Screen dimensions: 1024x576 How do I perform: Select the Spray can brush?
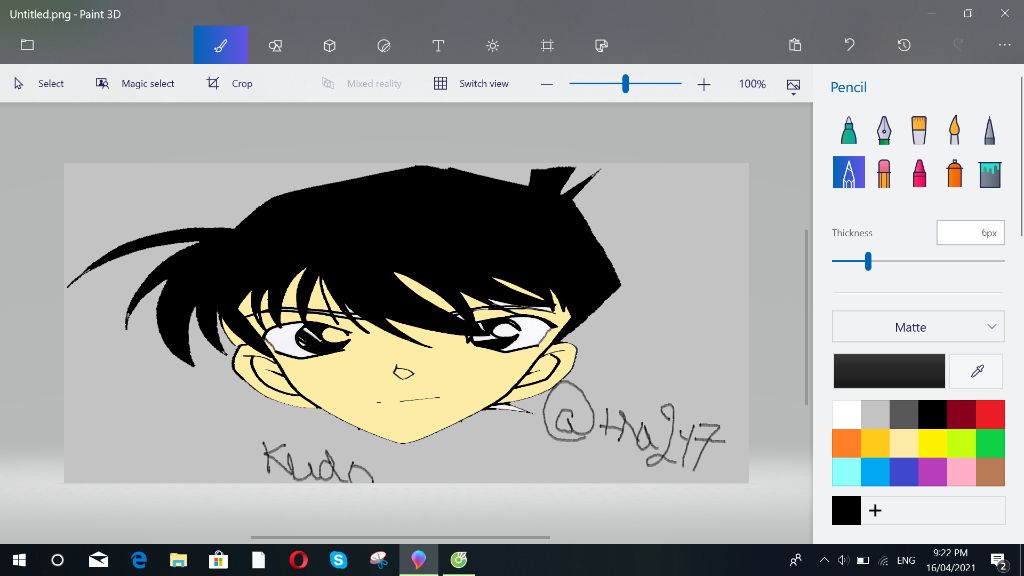point(954,173)
